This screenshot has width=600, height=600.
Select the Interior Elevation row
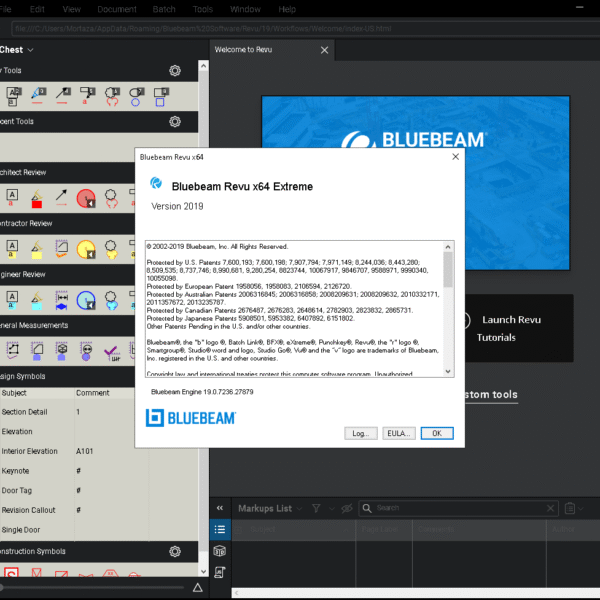tap(67, 451)
